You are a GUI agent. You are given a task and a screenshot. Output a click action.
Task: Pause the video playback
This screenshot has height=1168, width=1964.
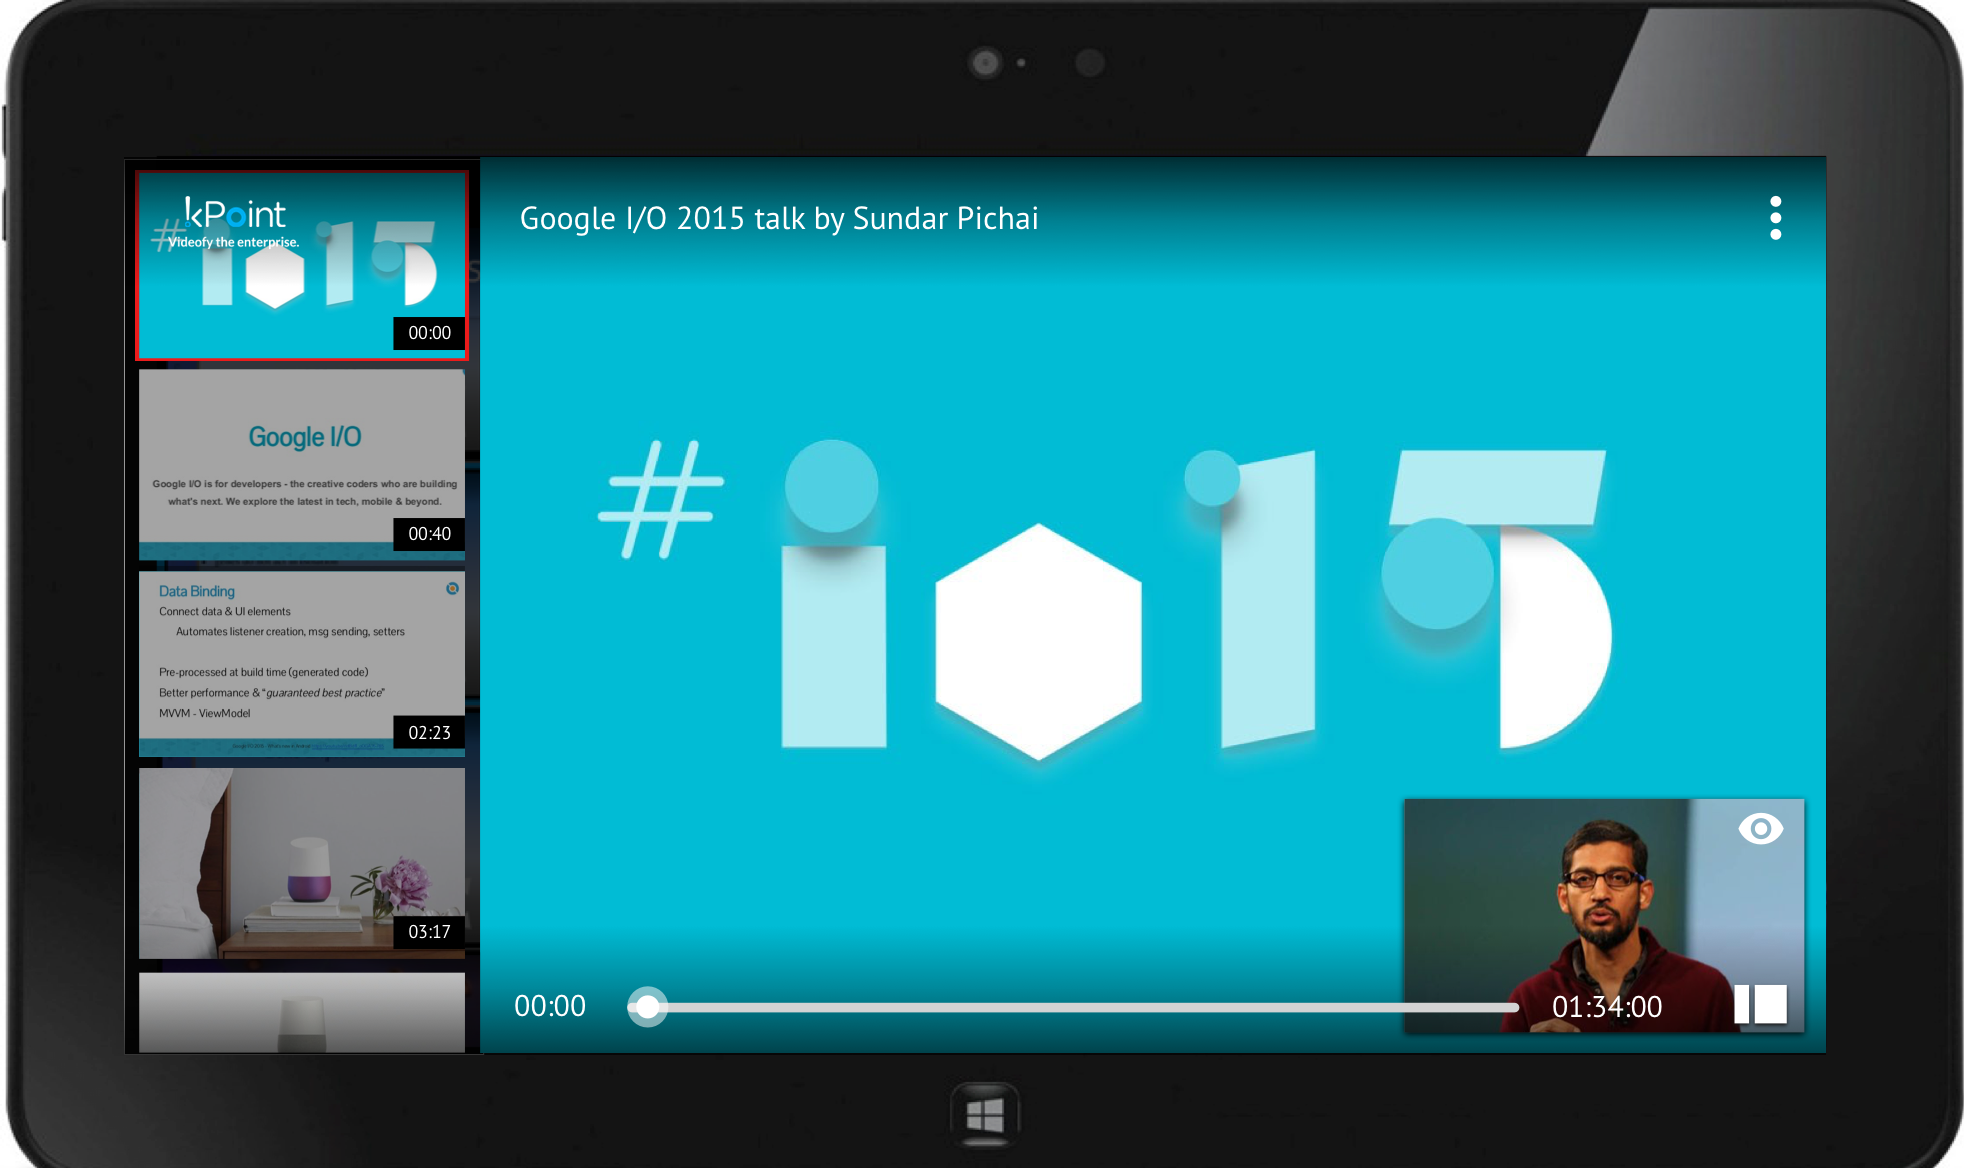tap(1760, 1004)
